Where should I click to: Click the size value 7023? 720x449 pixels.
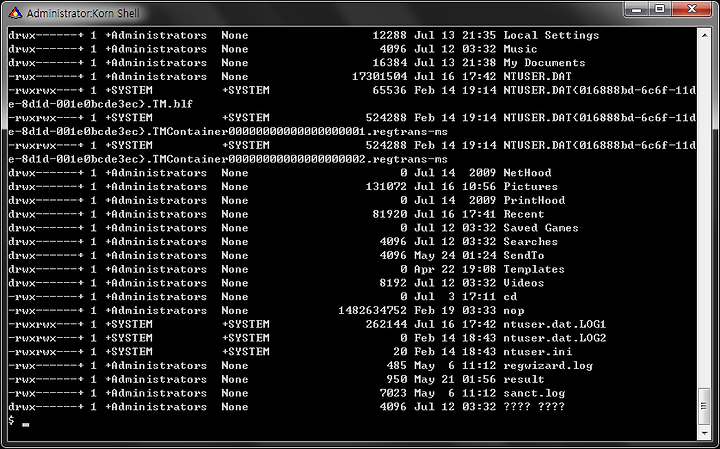tap(393, 393)
